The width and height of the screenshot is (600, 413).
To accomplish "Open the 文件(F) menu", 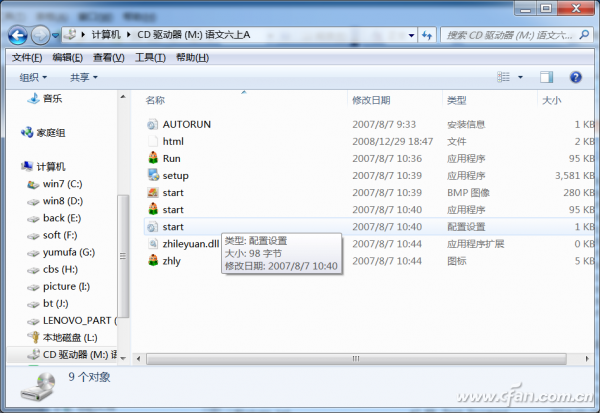I will (27, 58).
